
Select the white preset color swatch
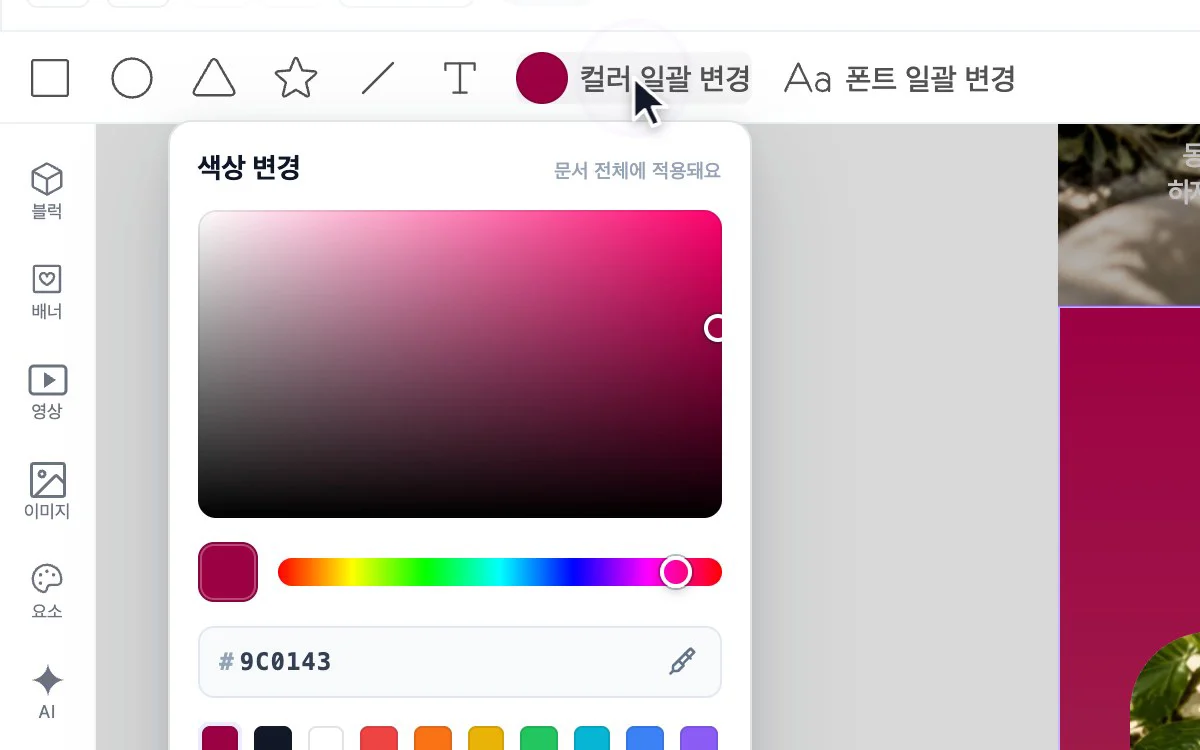(x=326, y=739)
